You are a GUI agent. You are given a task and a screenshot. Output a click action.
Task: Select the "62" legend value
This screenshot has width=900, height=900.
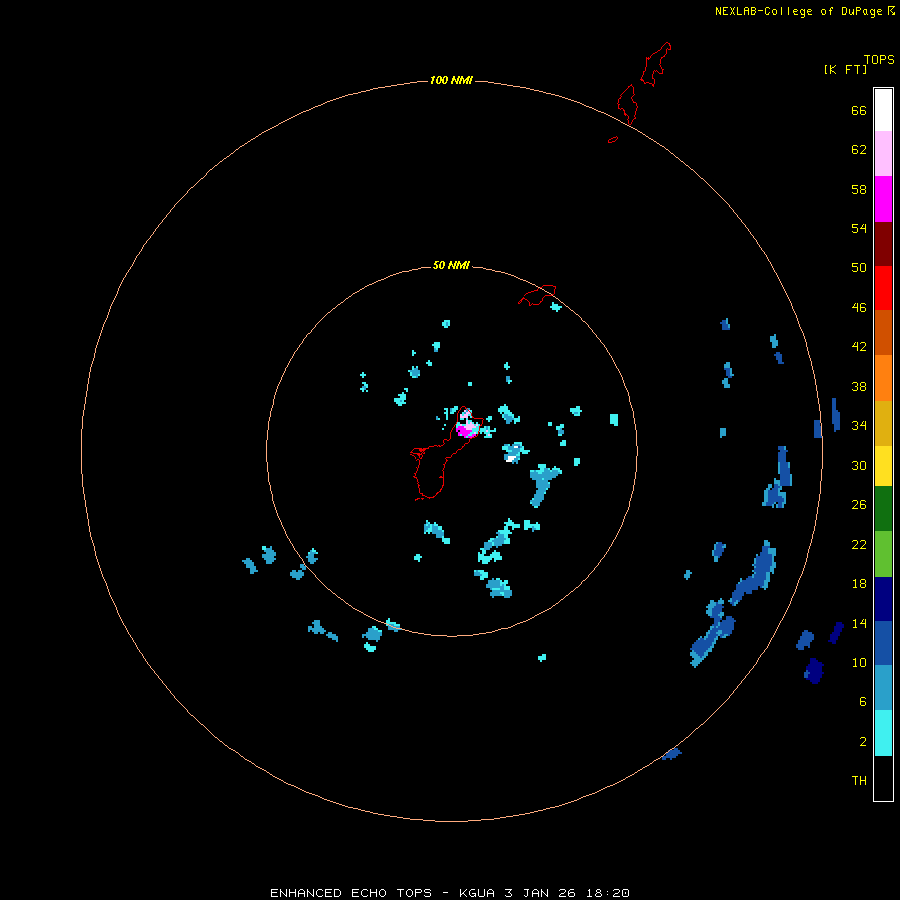pyautogui.click(x=859, y=150)
